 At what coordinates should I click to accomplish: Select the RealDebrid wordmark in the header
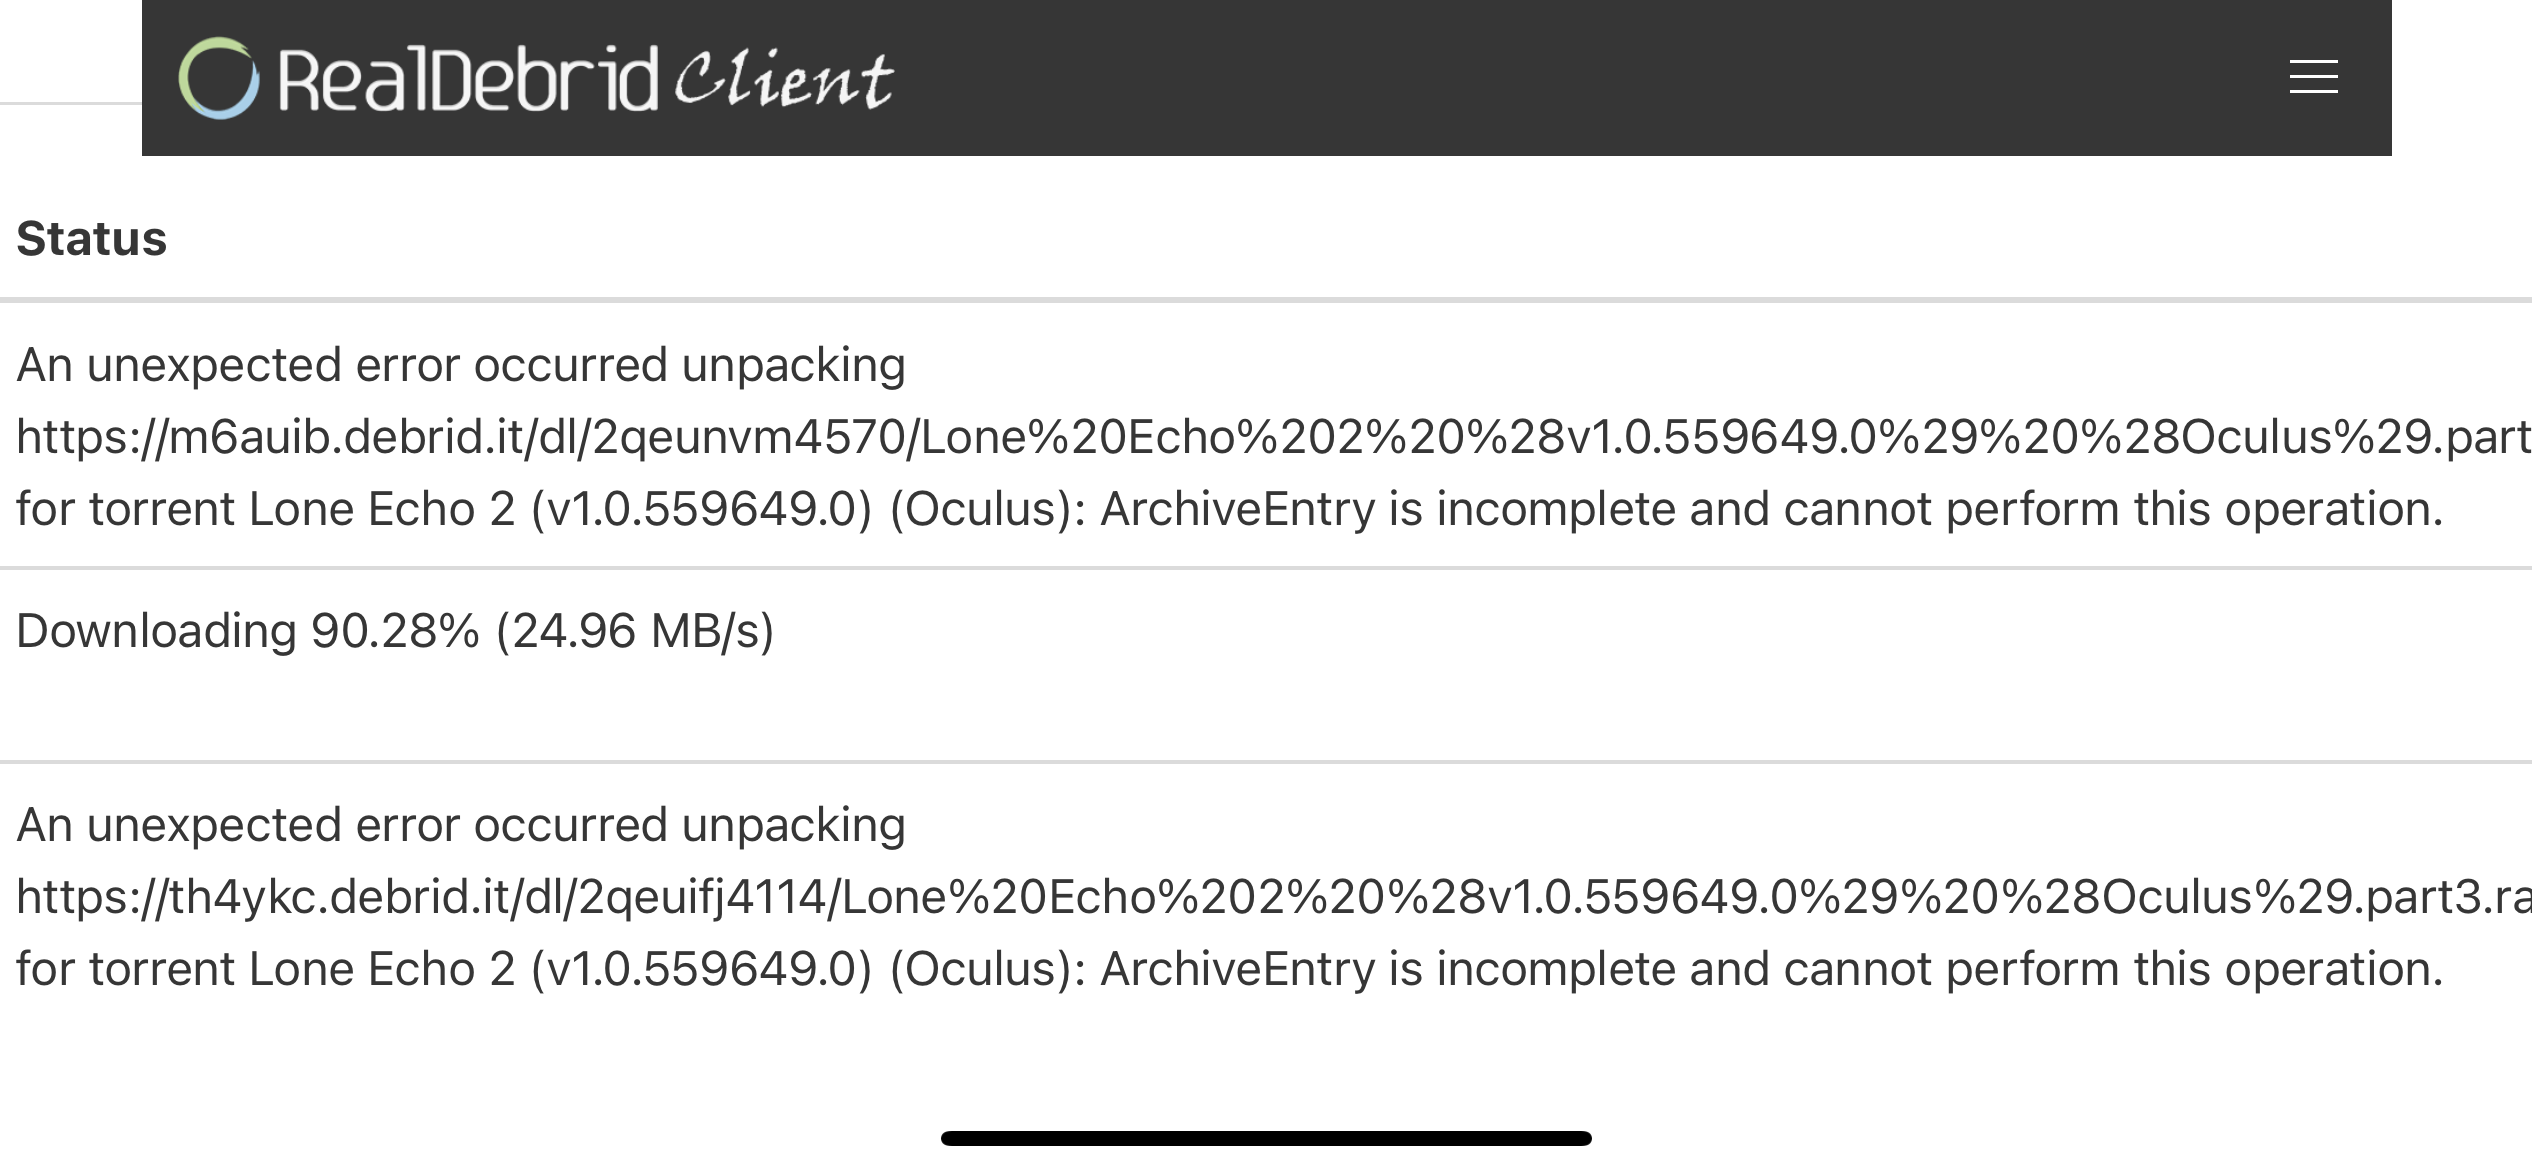click(470, 78)
